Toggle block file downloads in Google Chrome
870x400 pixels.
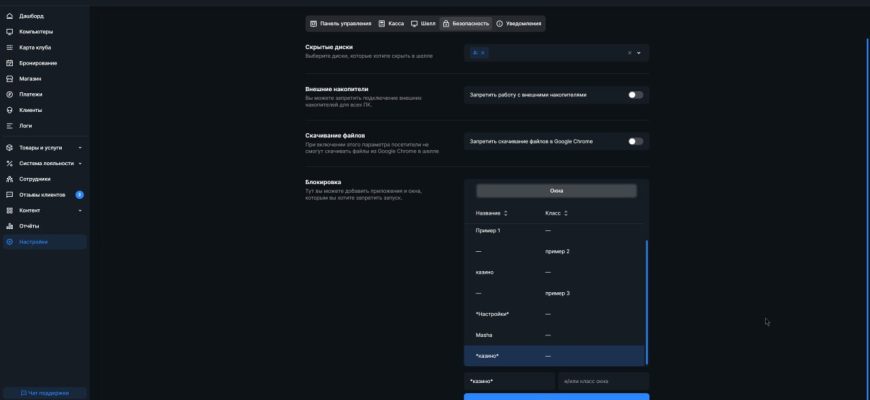coord(635,141)
